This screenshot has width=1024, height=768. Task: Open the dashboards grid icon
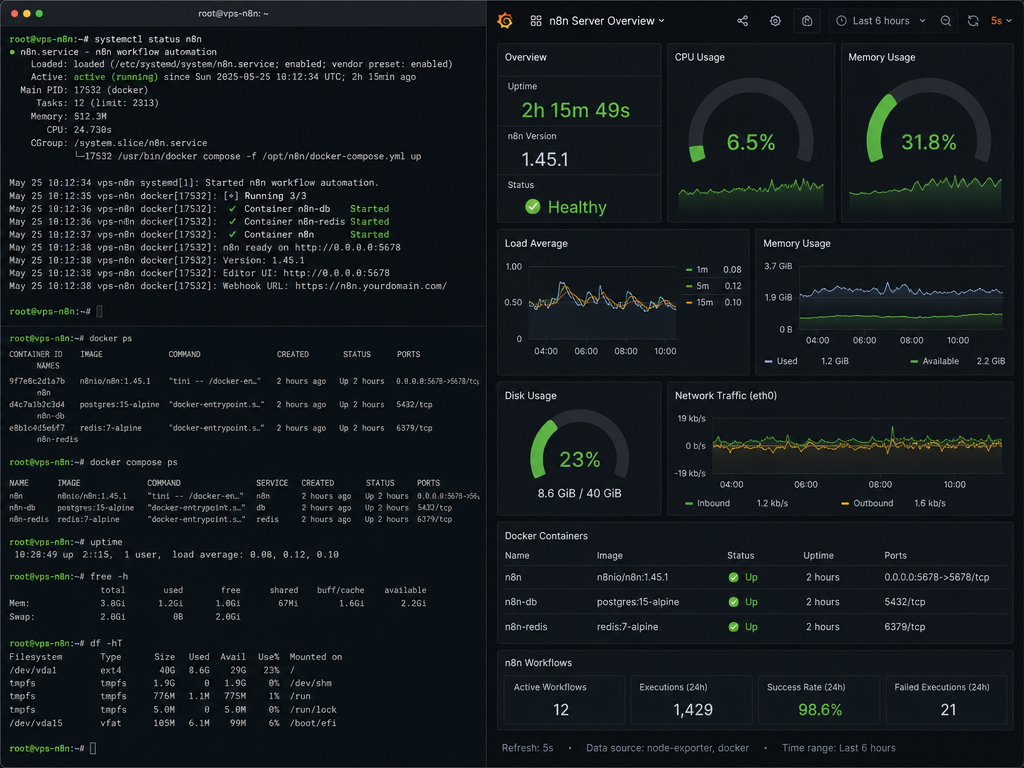click(x=536, y=21)
